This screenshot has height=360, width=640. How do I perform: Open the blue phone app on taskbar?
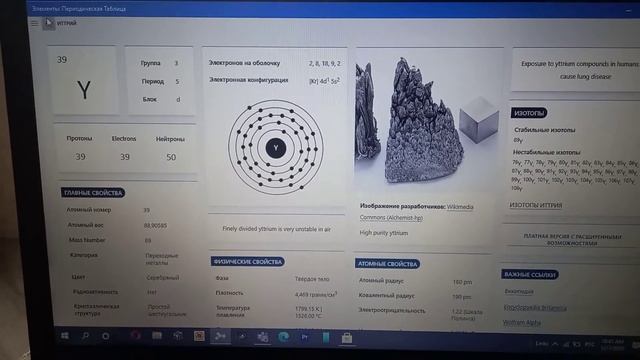326,338
